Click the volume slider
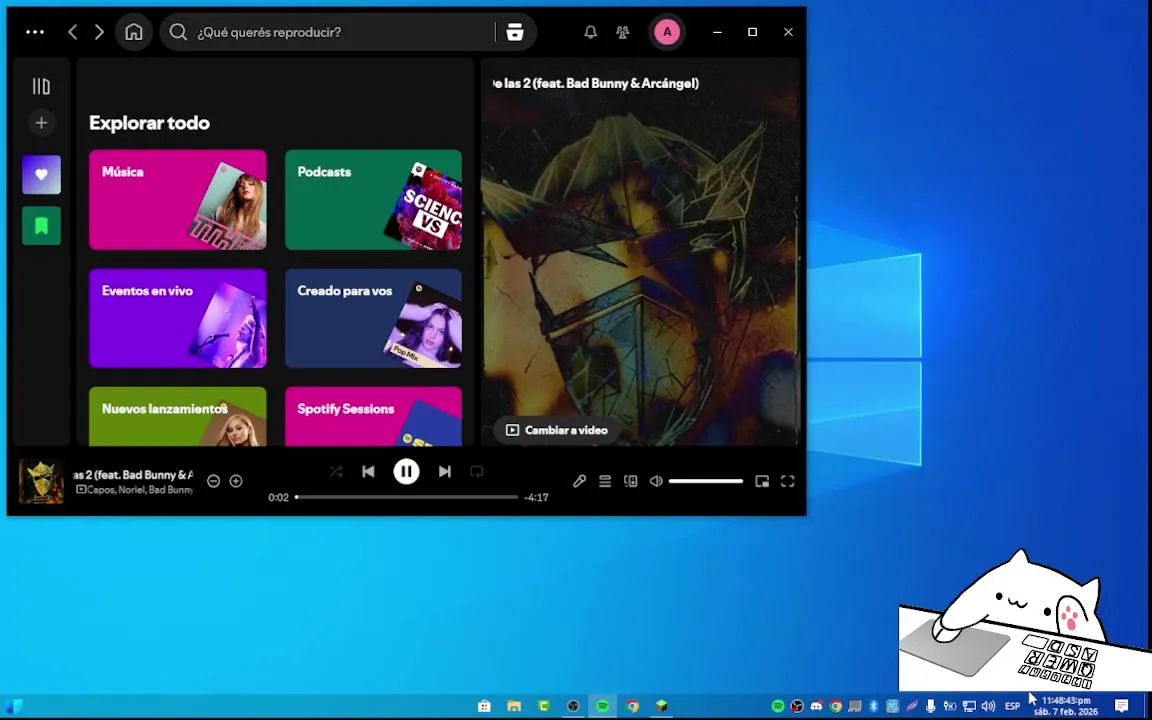Viewport: 1152px width, 720px height. (705, 481)
